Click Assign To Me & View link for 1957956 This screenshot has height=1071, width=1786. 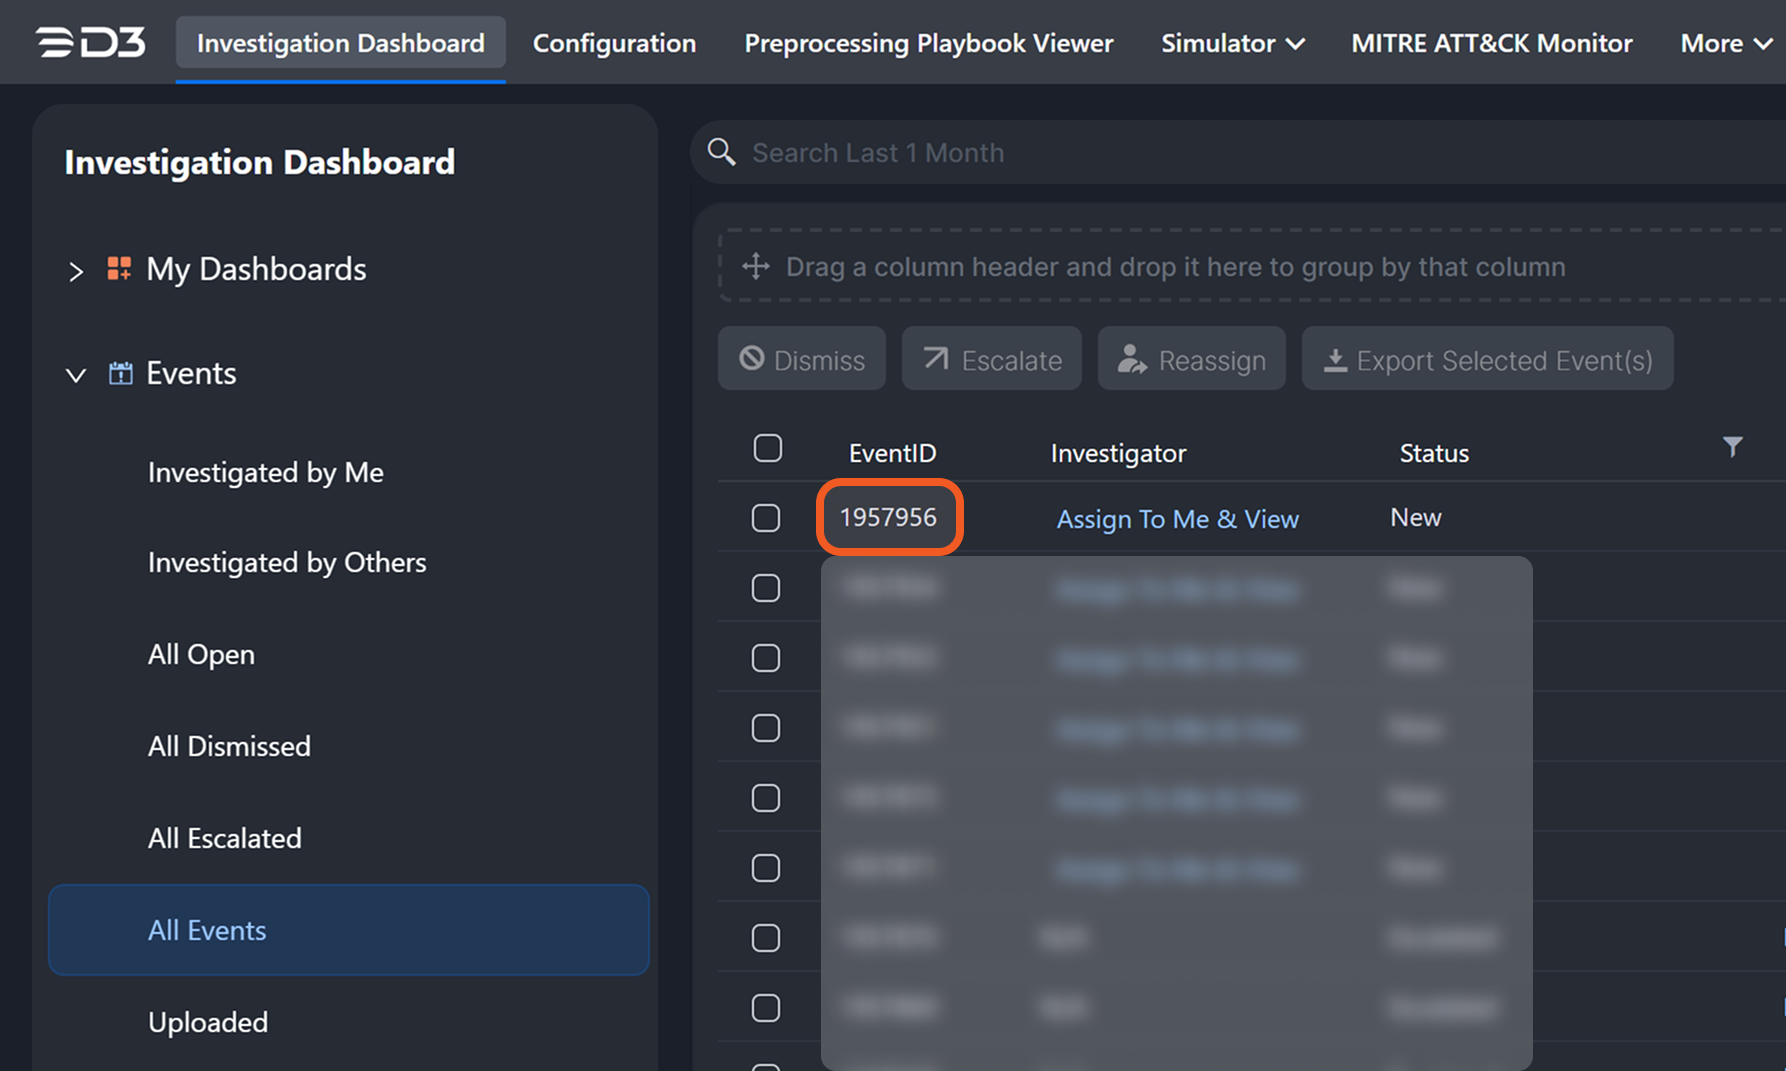coord(1178,519)
